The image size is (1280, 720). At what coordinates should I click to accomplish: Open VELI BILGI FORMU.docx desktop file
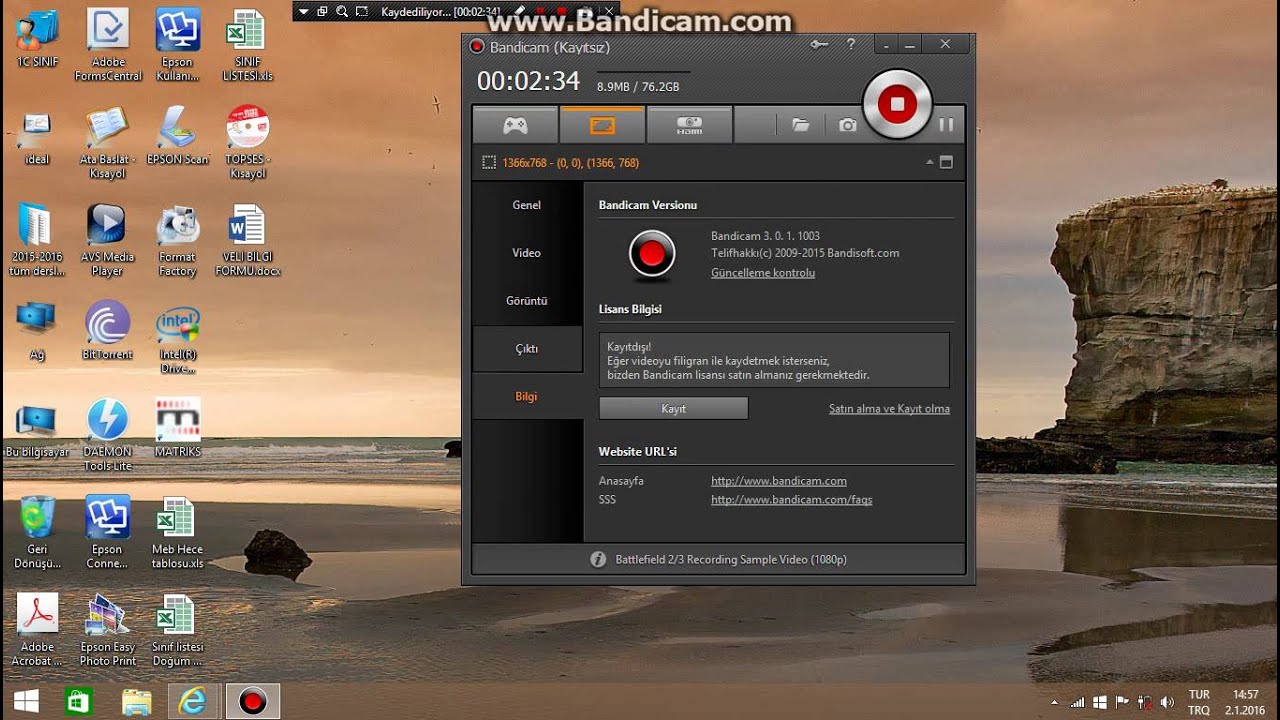(x=247, y=240)
